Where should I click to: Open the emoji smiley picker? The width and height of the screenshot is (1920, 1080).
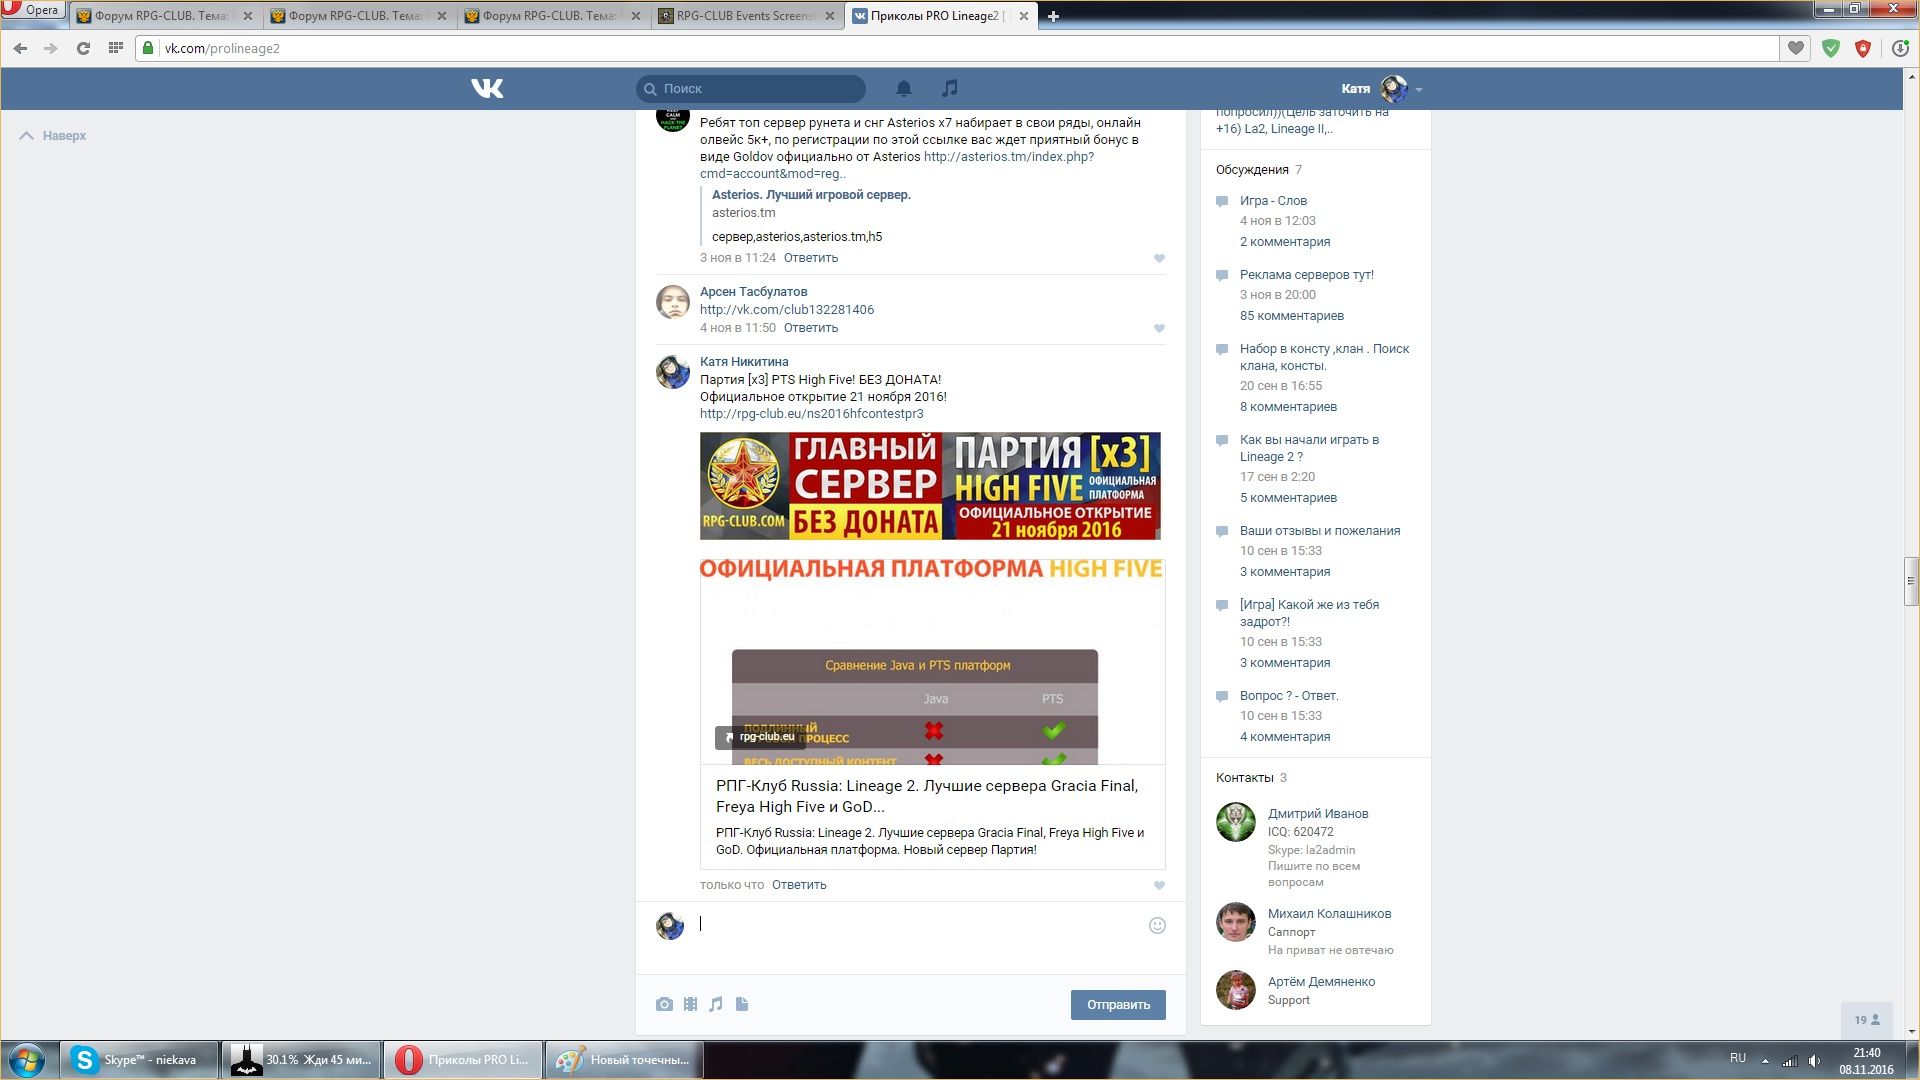click(x=1157, y=926)
